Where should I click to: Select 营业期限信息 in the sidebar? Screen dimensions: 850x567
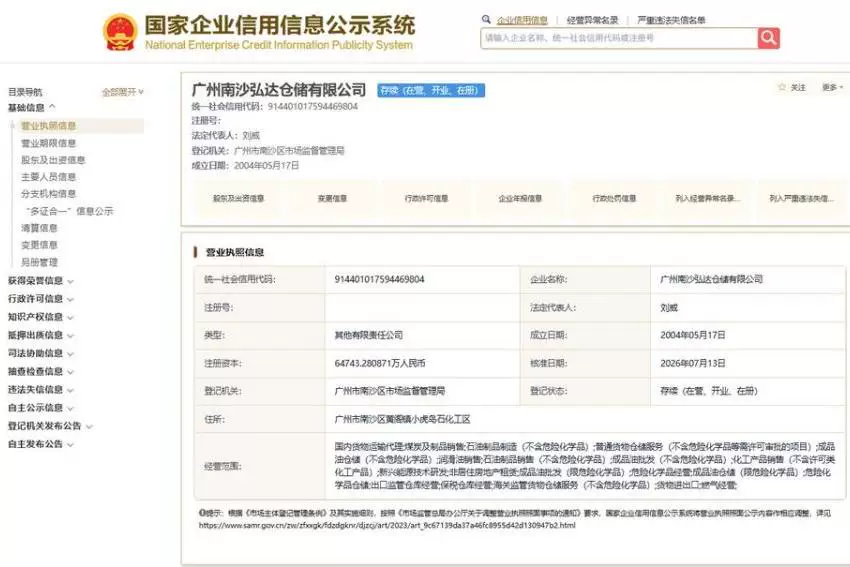click(x=48, y=143)
